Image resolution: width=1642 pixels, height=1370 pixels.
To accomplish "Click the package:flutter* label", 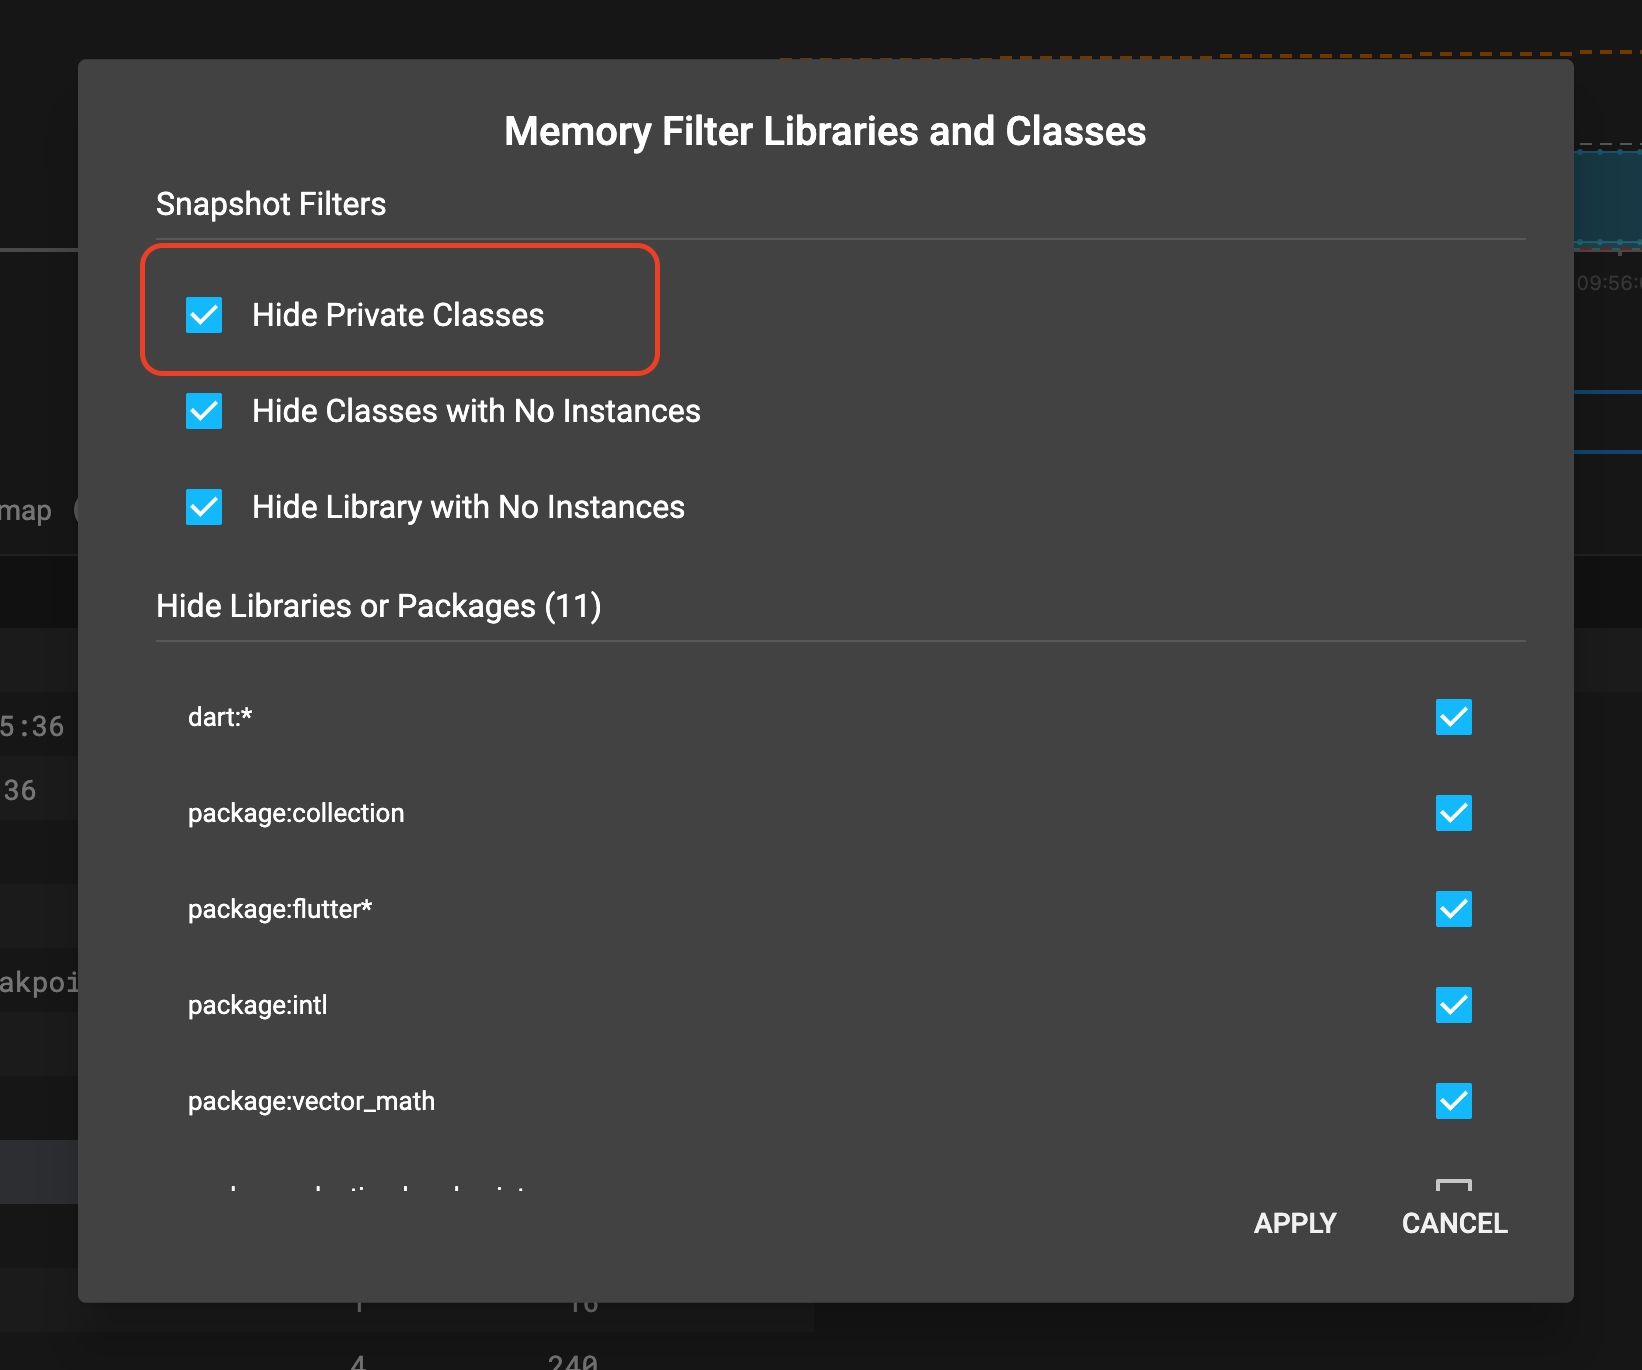I will pos(280,909).
